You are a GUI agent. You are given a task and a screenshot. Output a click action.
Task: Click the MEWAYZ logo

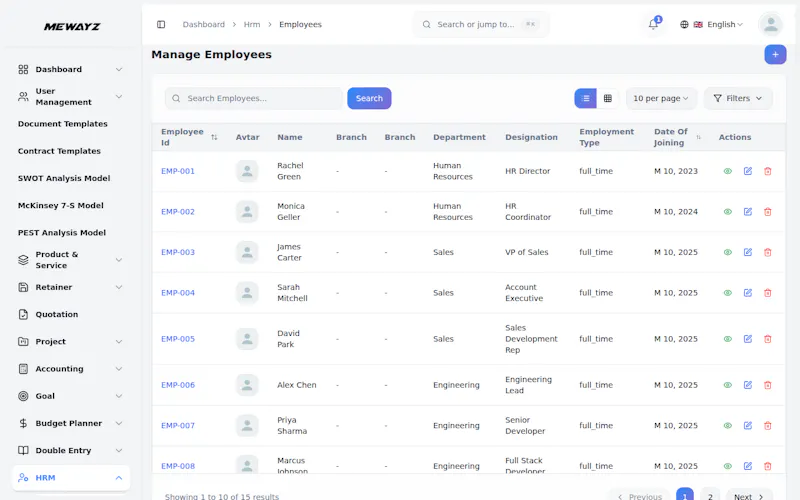pos(72,27)
